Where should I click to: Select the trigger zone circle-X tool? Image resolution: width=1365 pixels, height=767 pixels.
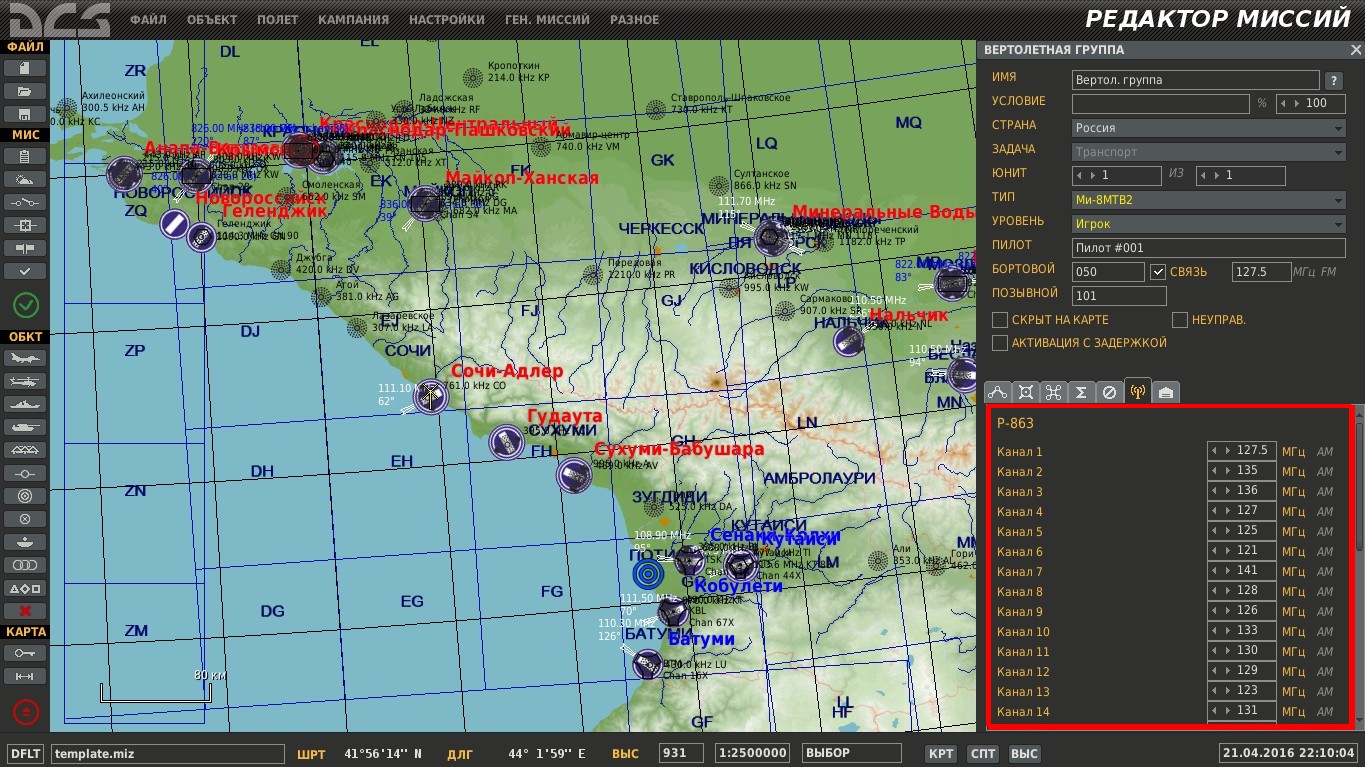[x=25, y=519]
